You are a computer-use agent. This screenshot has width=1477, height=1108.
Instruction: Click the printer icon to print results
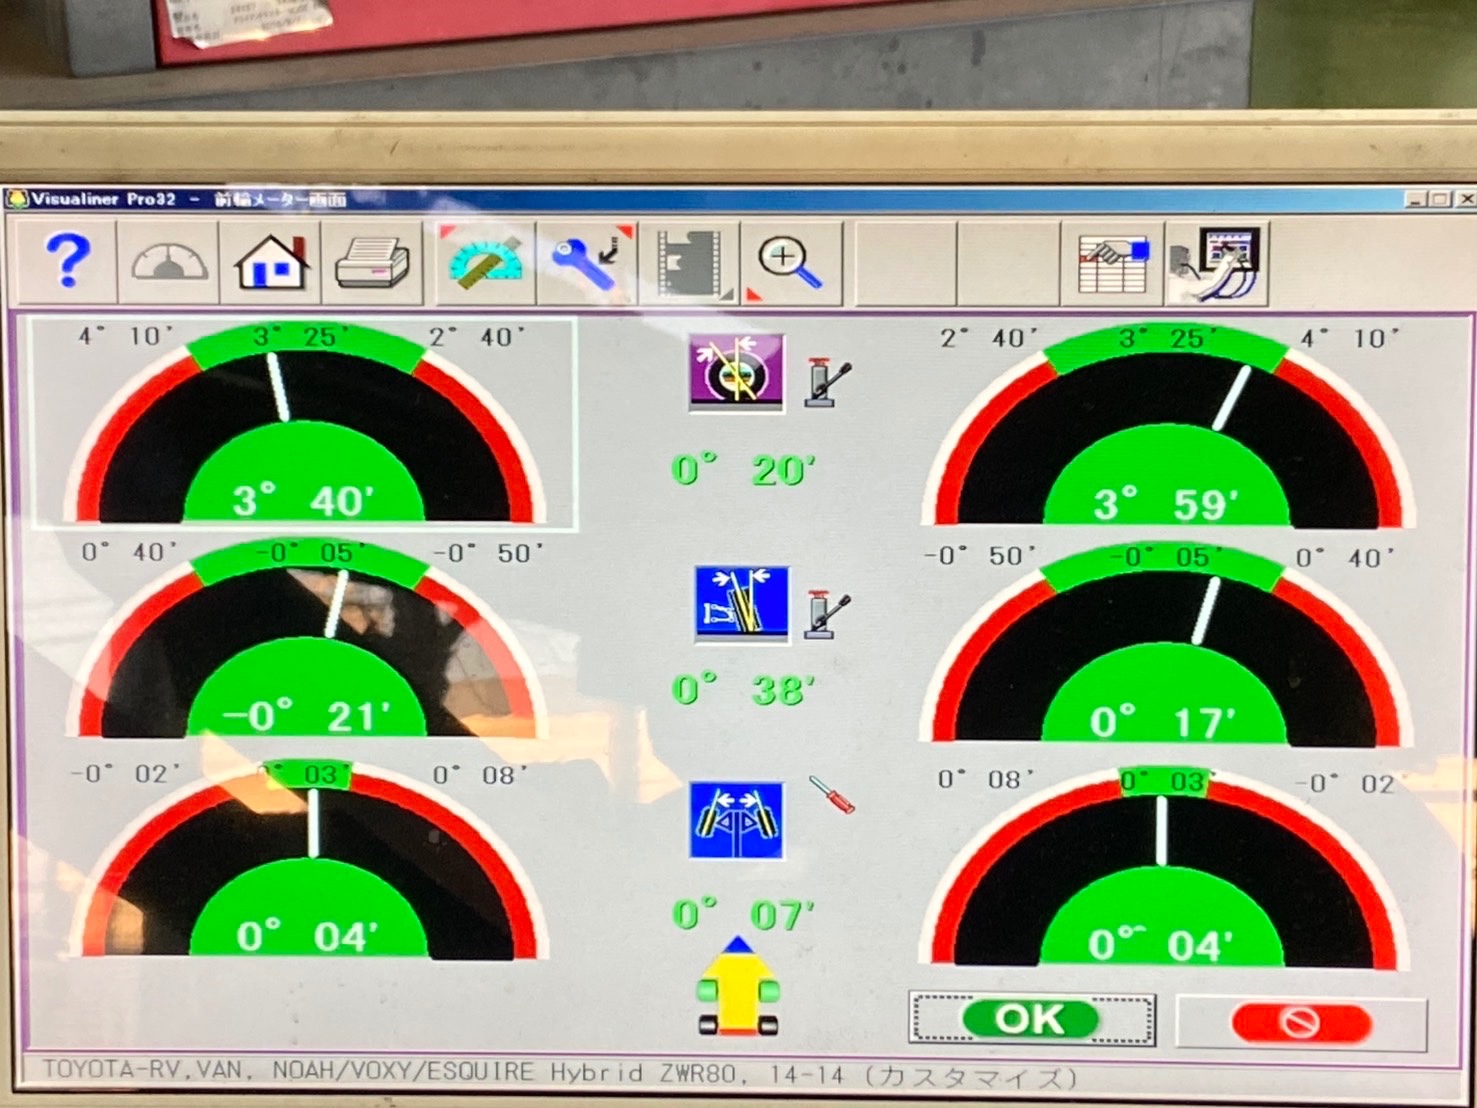[x=372, y=264]
